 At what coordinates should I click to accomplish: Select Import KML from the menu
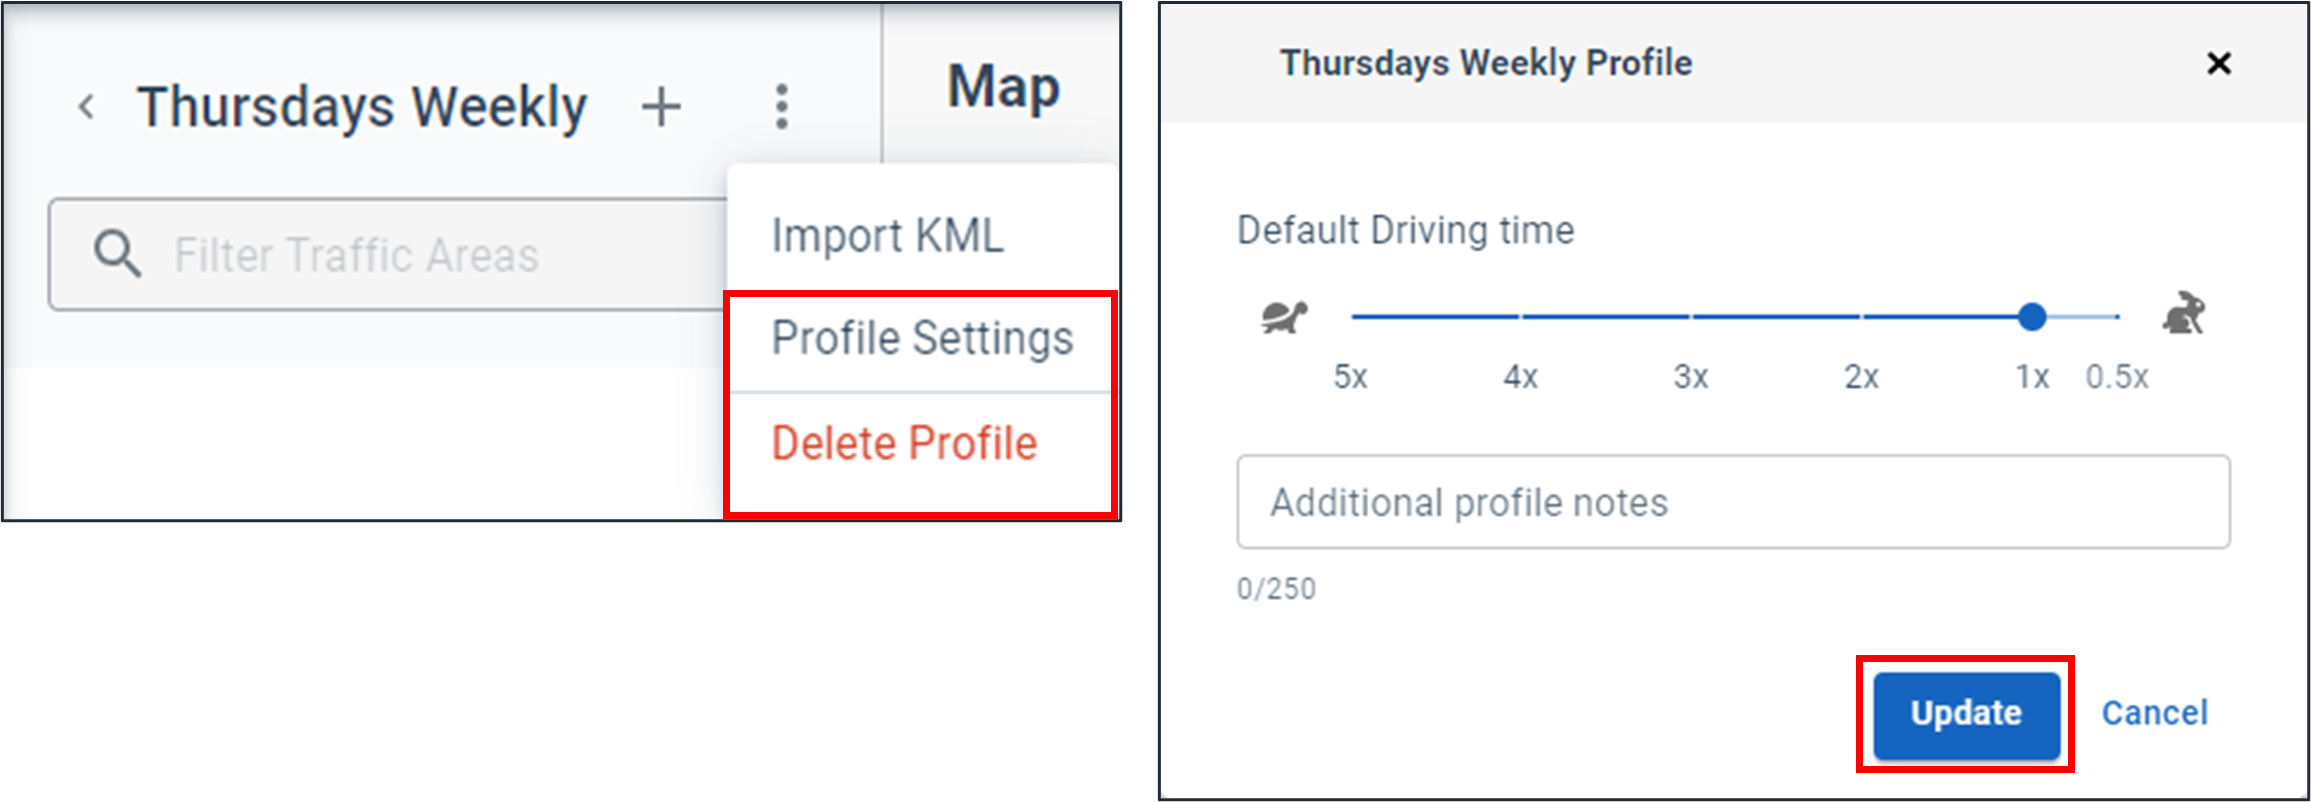tap(888, 235)
